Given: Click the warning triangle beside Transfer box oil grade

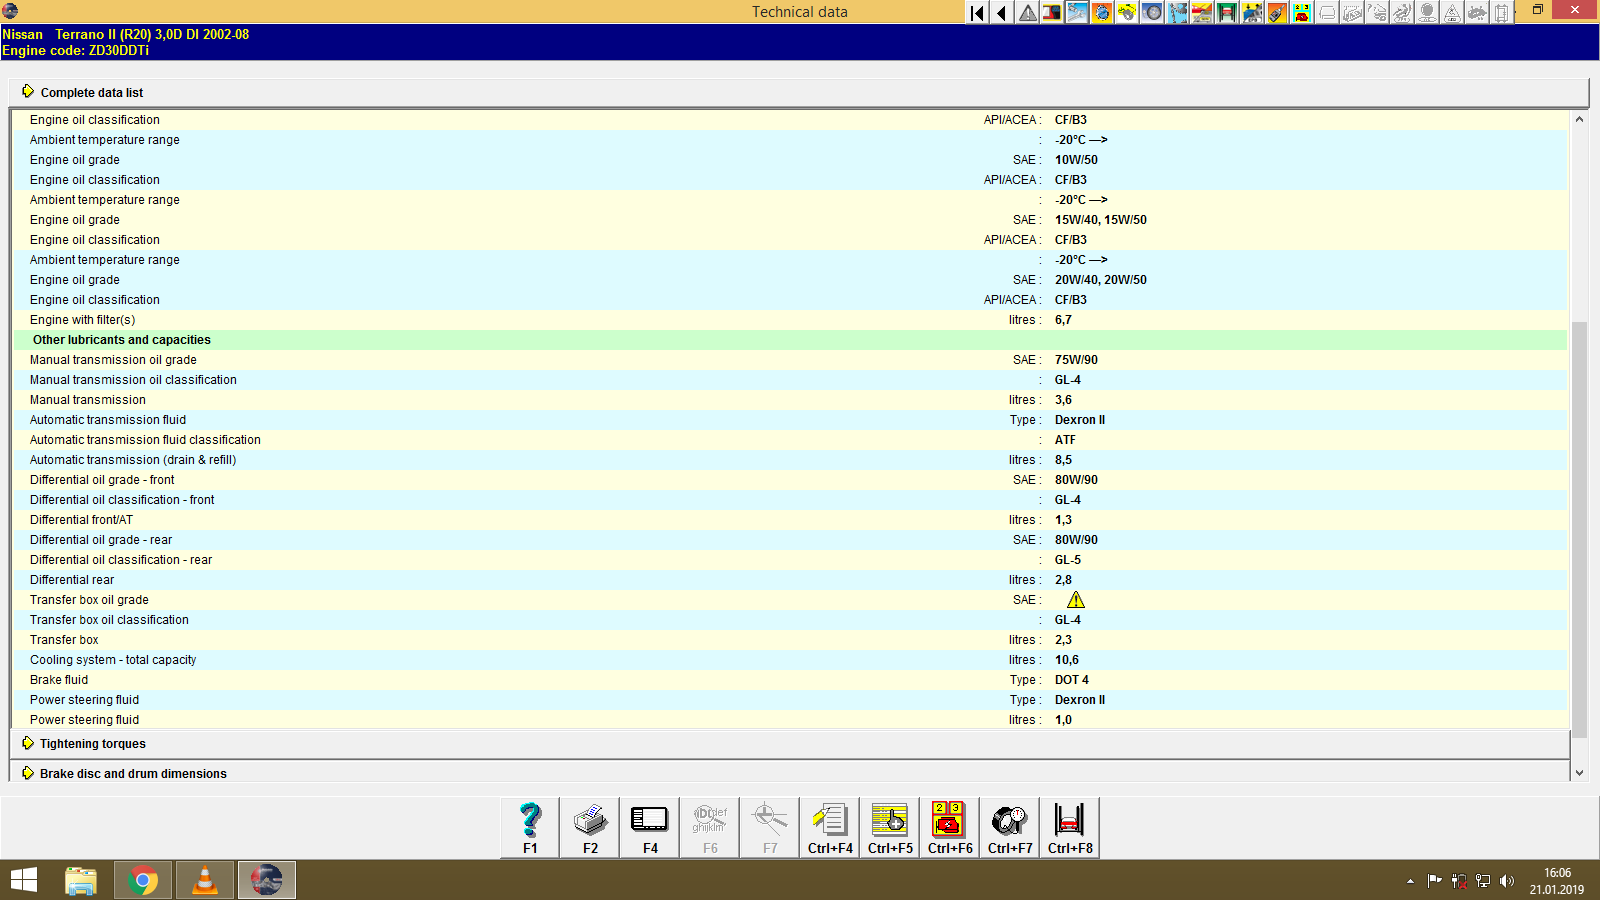Looking at the screenshot, I should click(x=1077, y=600).
